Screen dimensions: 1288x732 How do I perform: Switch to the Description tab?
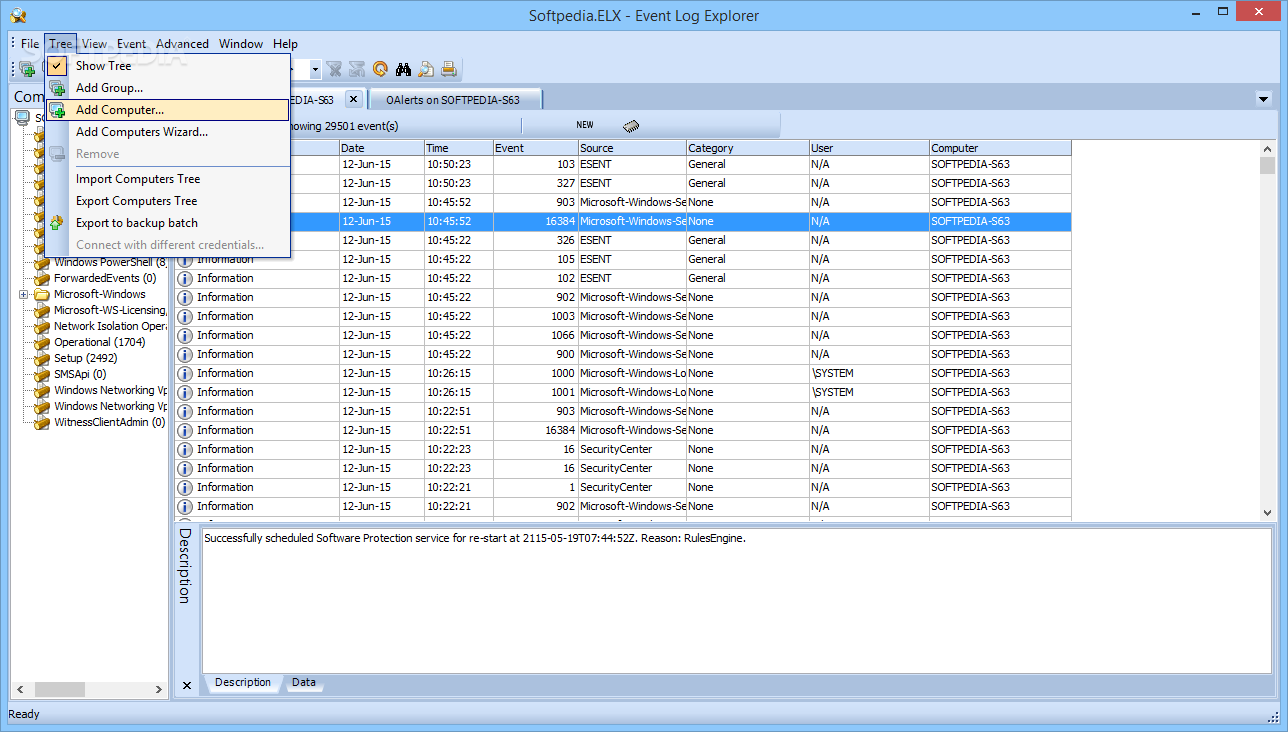(x=243, y=683)
